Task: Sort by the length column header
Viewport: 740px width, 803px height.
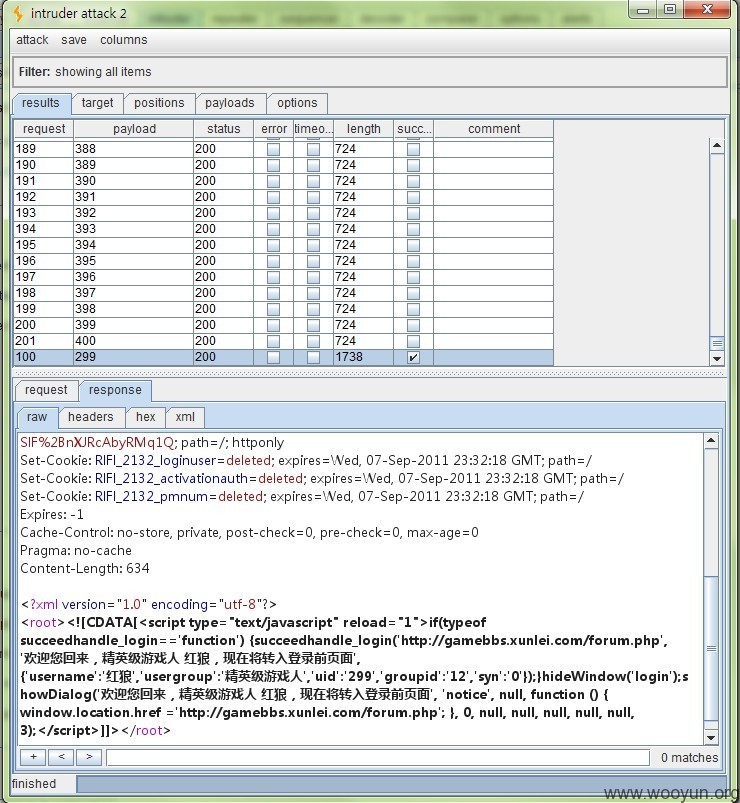Action: pos(364,129)
